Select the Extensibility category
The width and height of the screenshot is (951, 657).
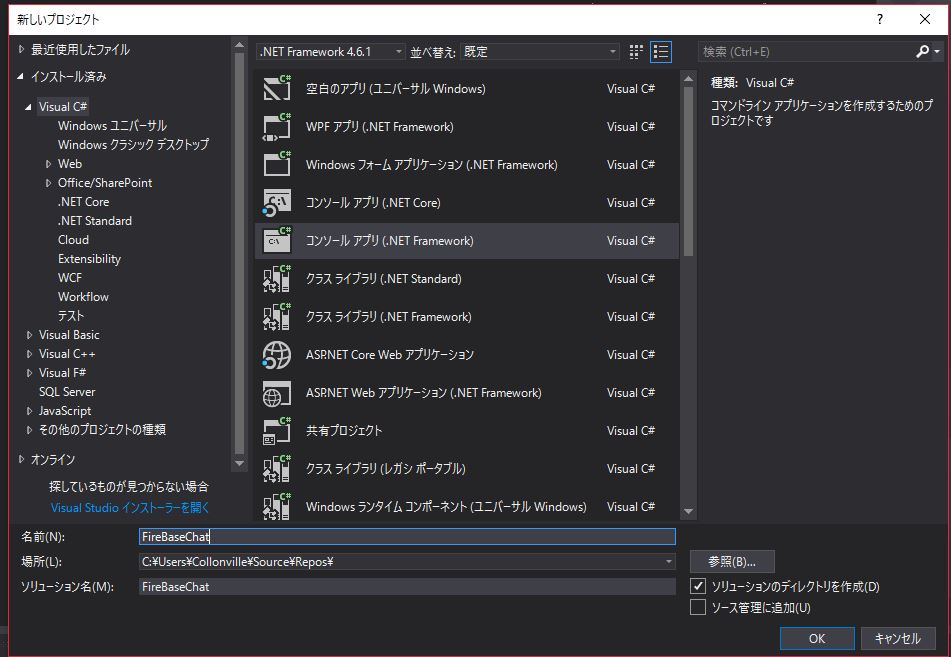pyautogui.click(x=89, y=258)
